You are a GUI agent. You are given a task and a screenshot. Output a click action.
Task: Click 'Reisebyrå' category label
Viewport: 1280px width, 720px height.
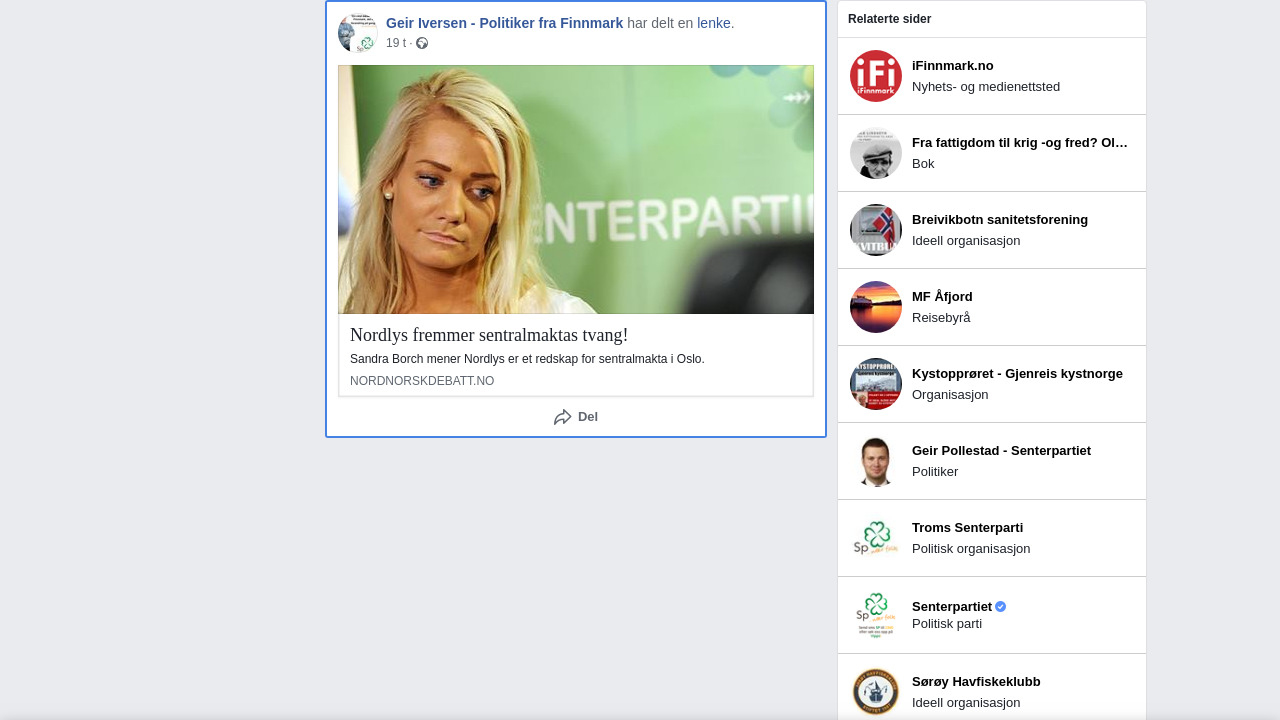tap(941, 318)
